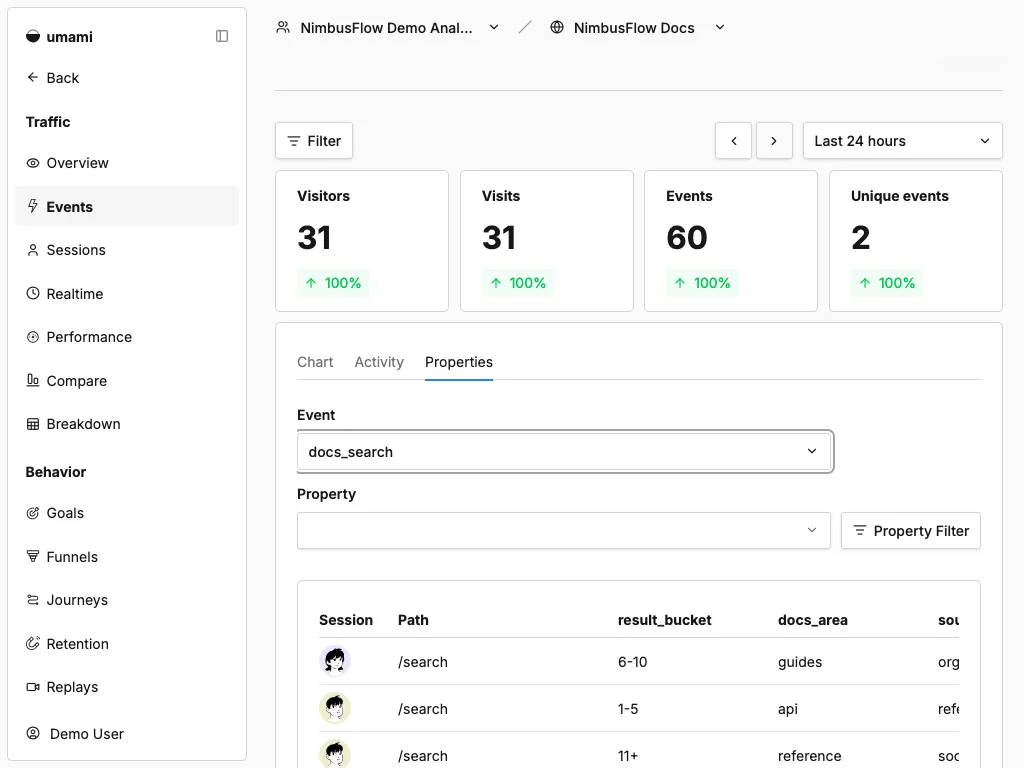Click the api docs_area cell
The width and height of the screenshot is (1024, 768).
click(788, 709)
